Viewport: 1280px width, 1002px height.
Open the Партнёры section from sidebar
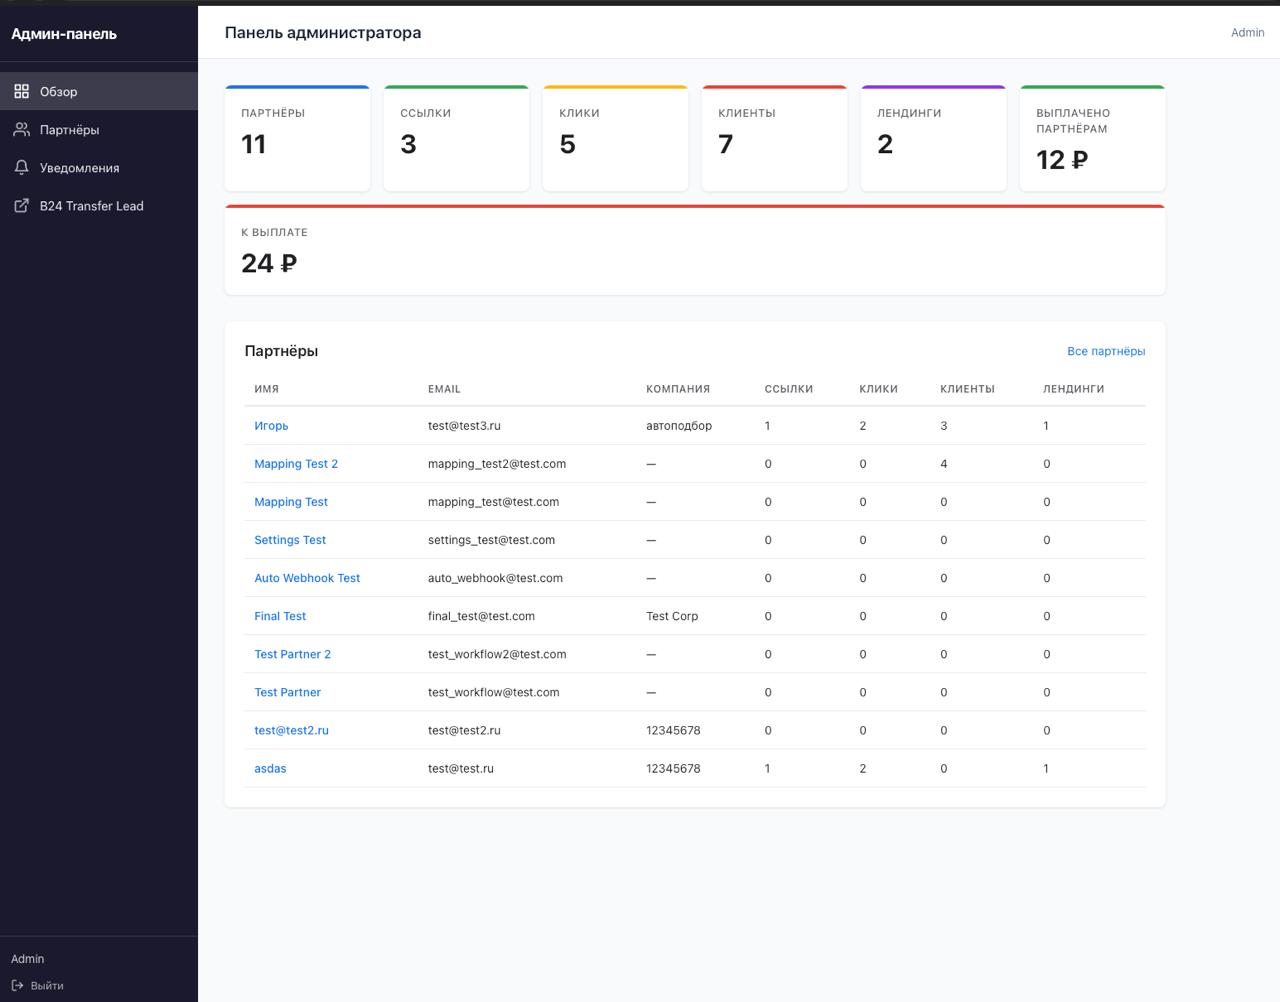pyautogui.click(x=67, y=129)
